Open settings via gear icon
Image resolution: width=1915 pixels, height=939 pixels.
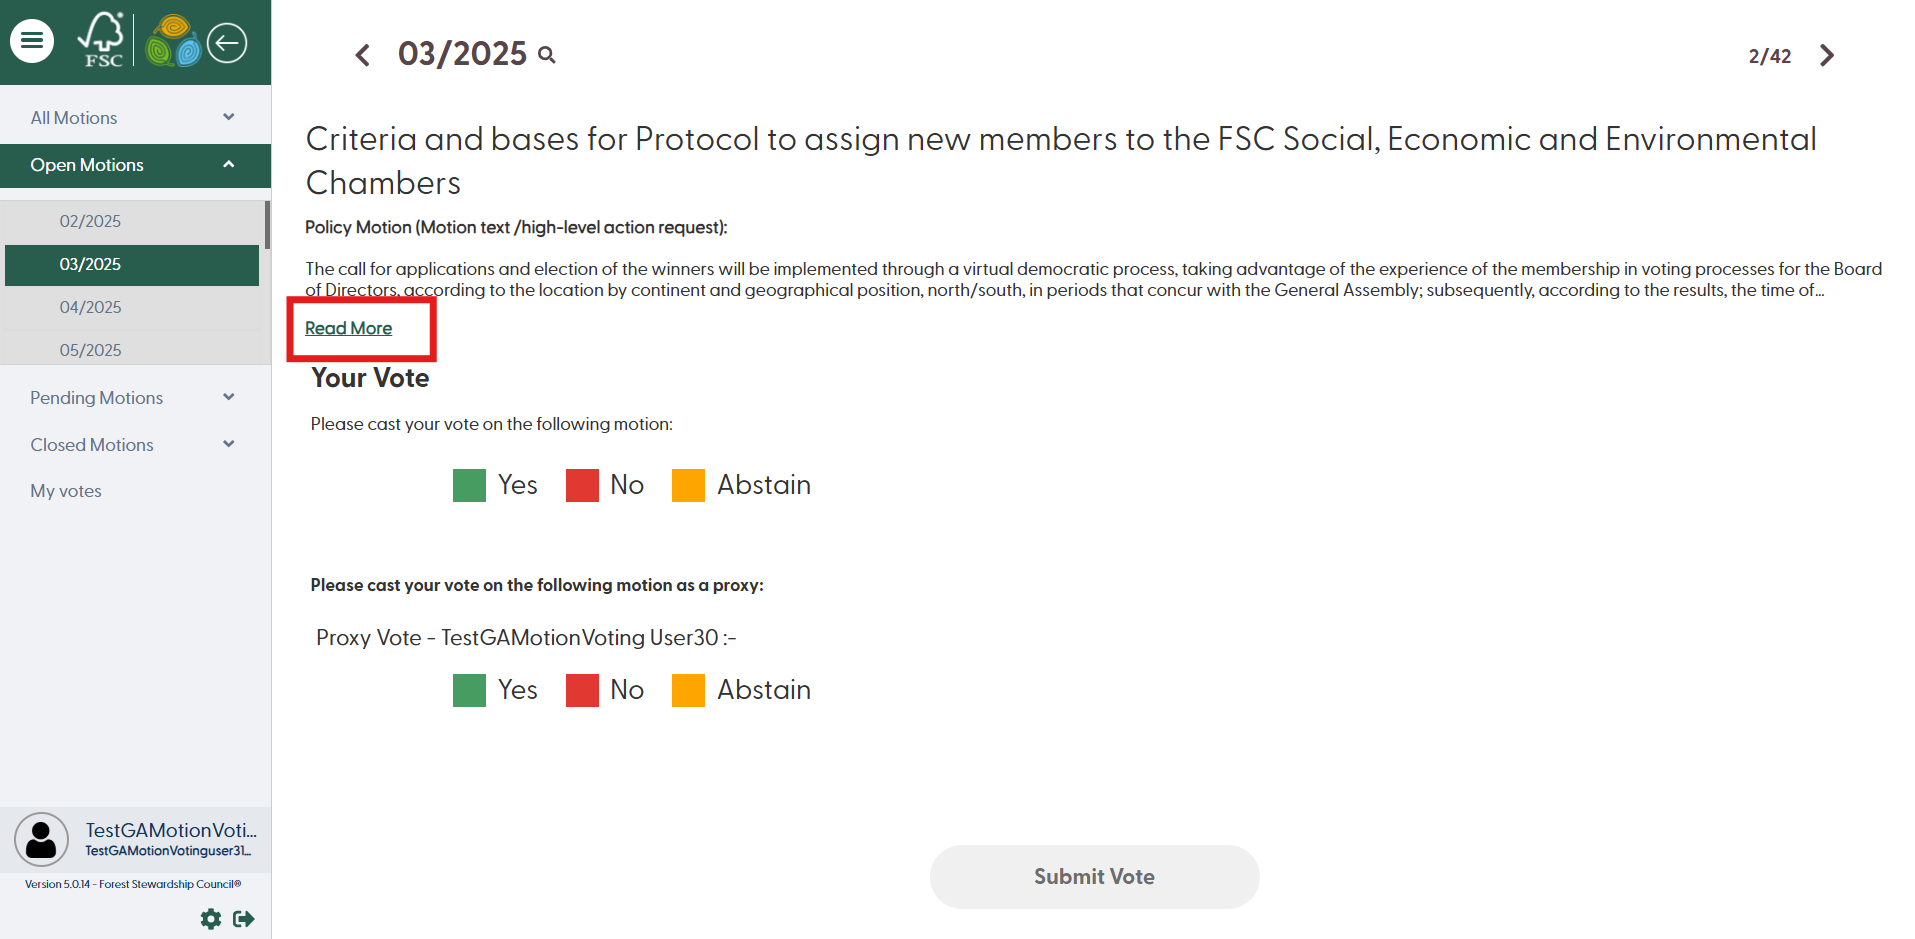pos(211,918)
